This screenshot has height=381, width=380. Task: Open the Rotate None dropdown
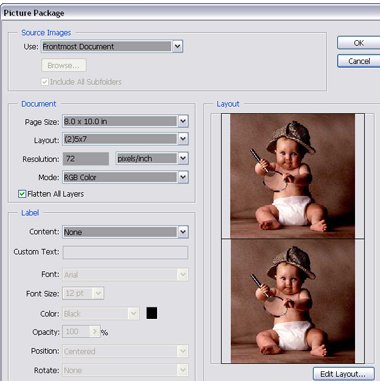[x=125, y=370]
